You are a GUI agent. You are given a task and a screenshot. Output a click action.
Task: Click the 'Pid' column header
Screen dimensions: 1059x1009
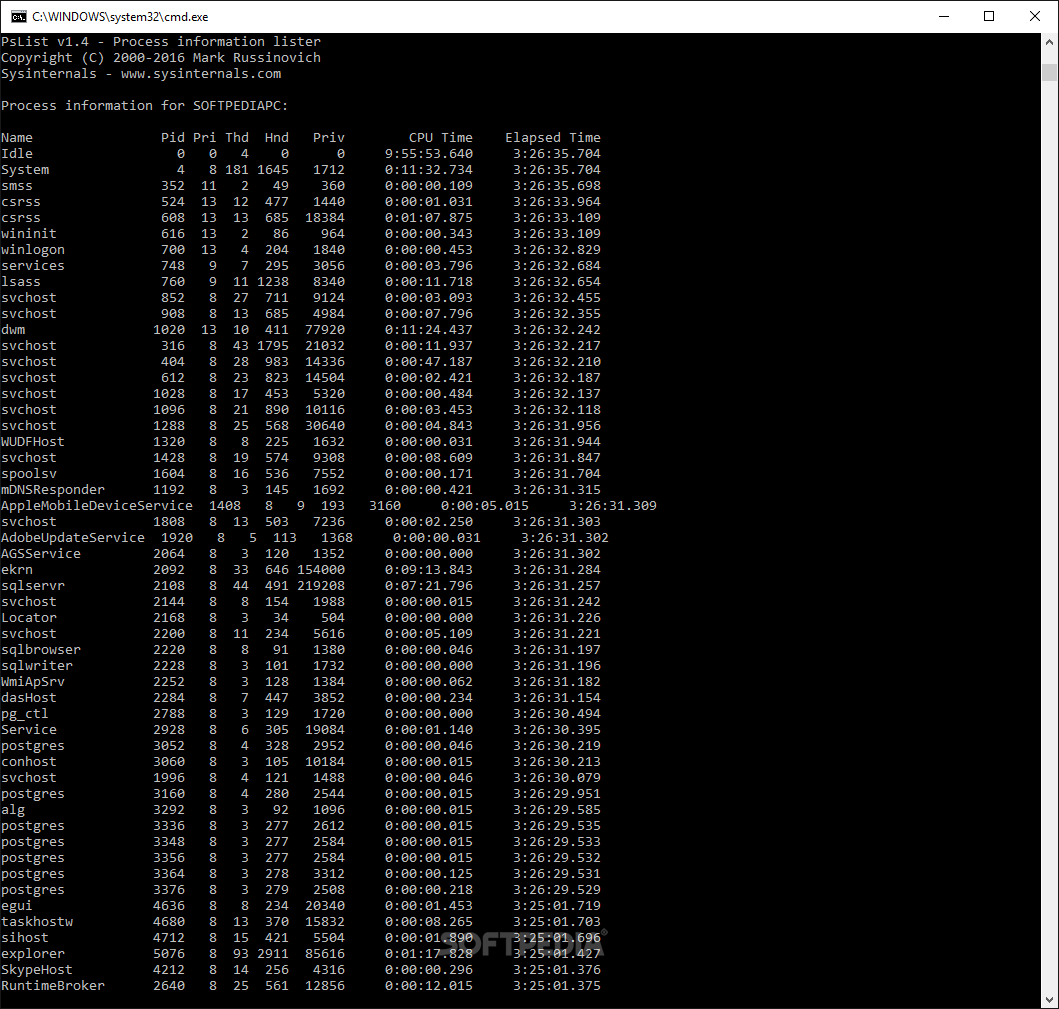coord(173,138)
